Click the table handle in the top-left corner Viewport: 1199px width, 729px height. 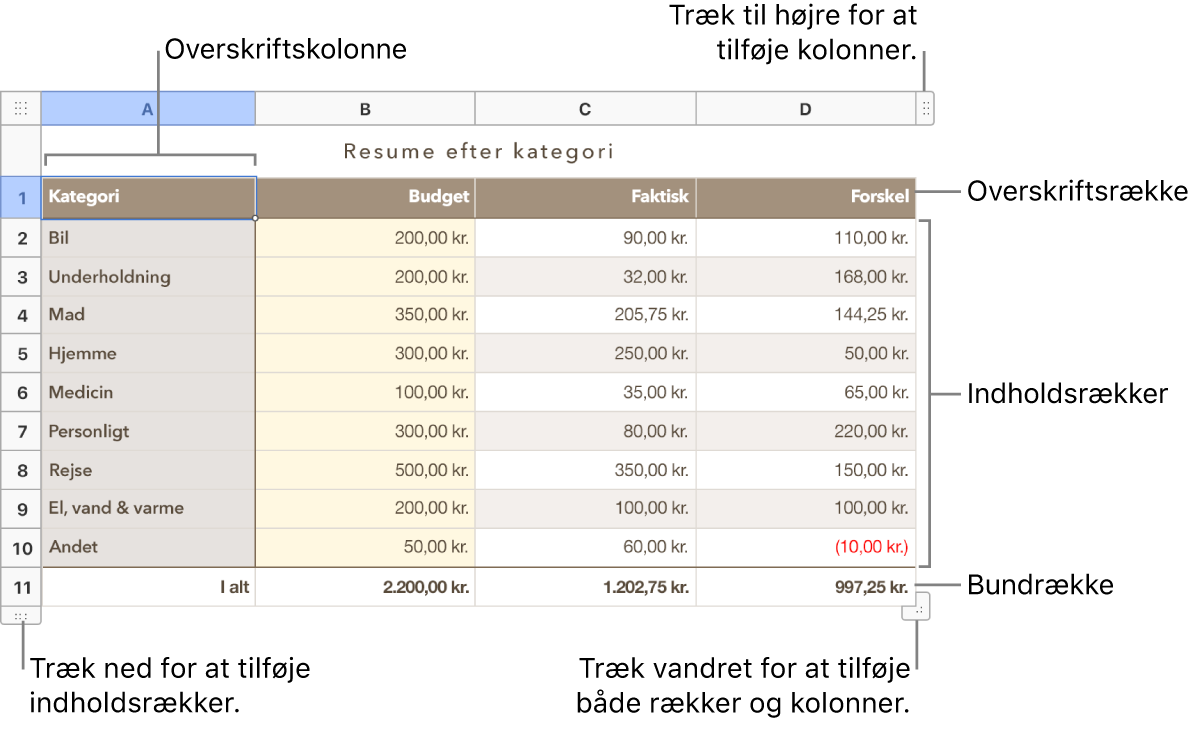coord(21,108)
